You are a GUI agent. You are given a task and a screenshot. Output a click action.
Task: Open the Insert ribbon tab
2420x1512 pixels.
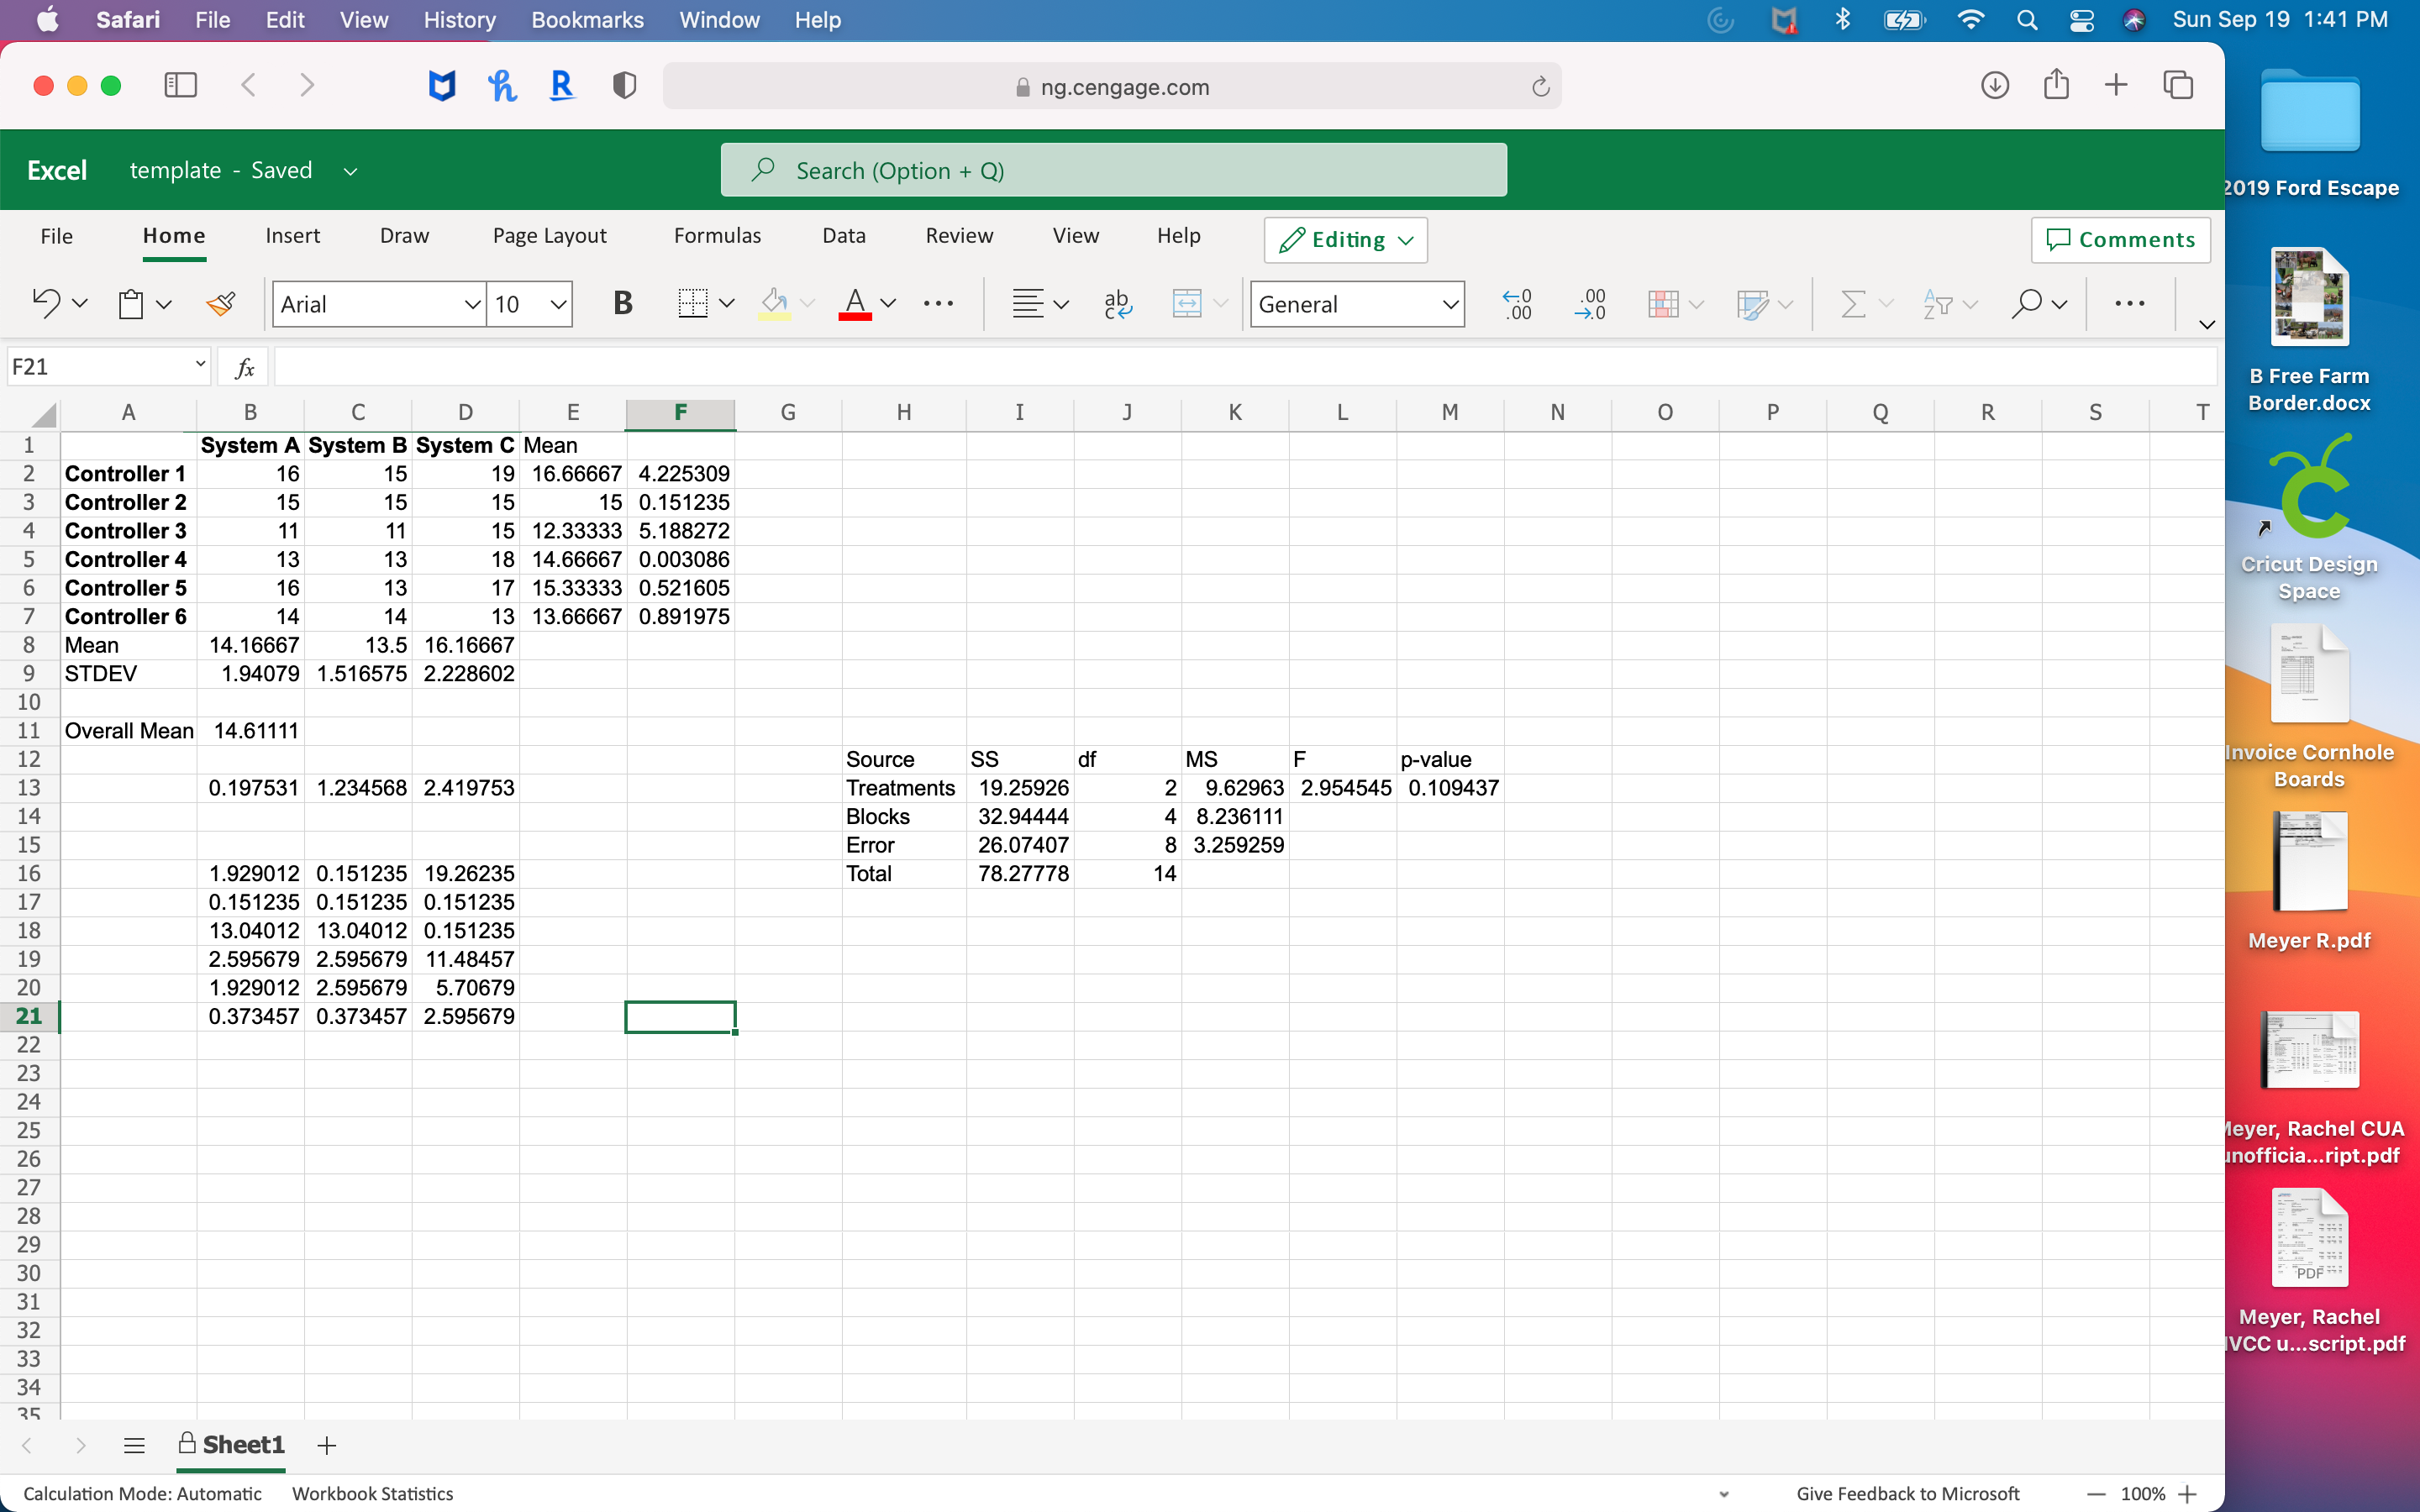click(292, 236)
